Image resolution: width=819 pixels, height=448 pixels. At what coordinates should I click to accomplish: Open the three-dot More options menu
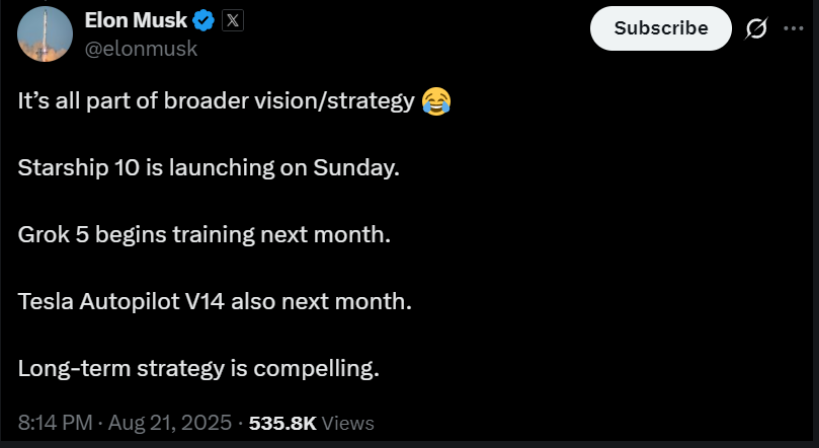pos(794,28)
